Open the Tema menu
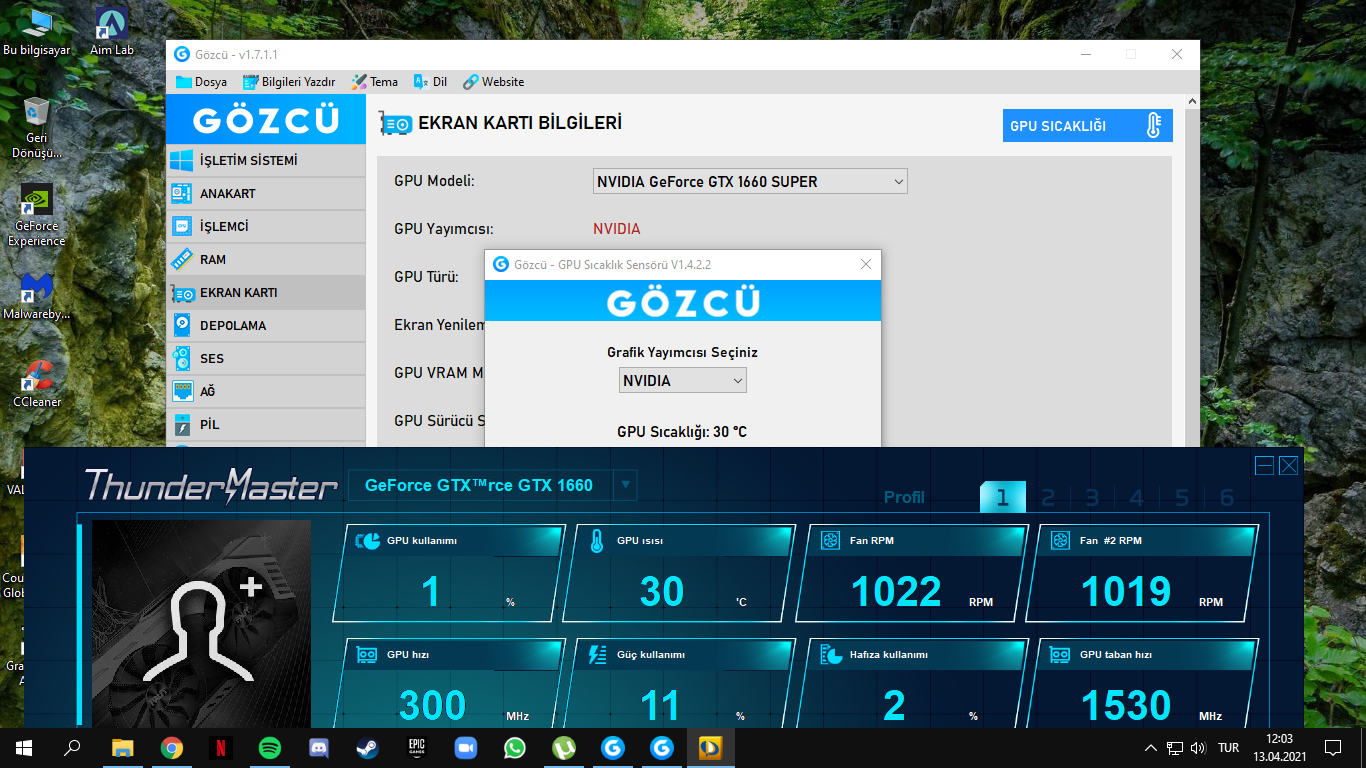1366x768 pixels. pyautogui.click(x=374, y=82)
